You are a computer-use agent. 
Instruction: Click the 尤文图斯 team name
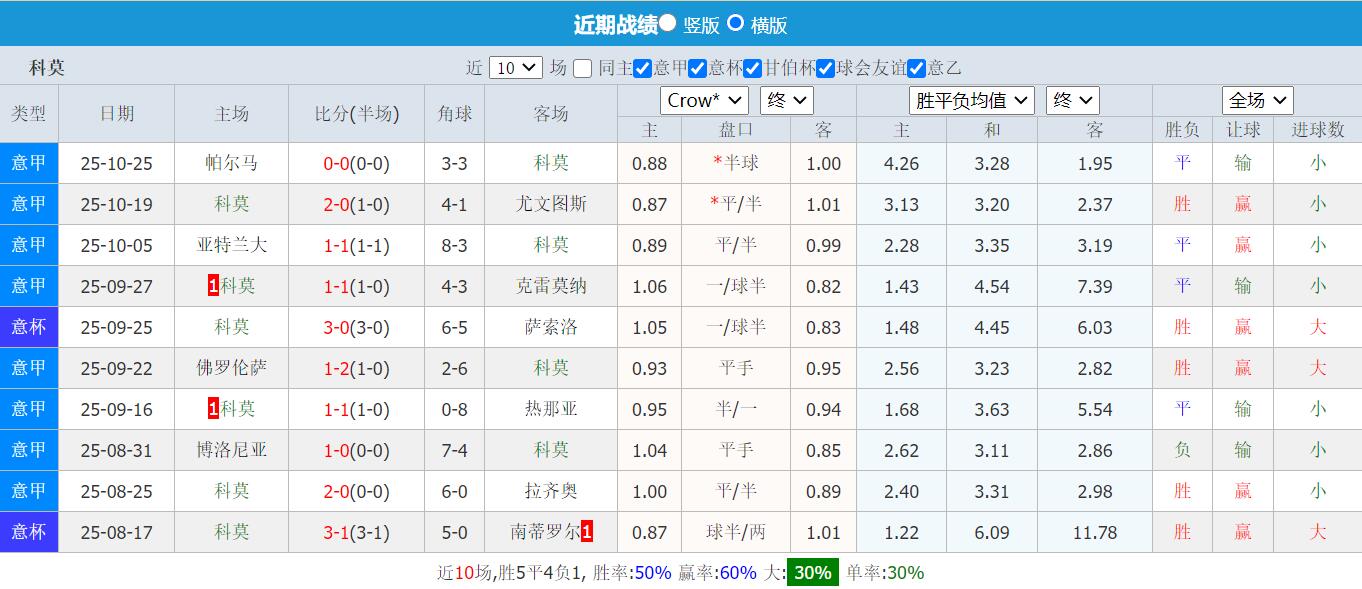[552, 204]
